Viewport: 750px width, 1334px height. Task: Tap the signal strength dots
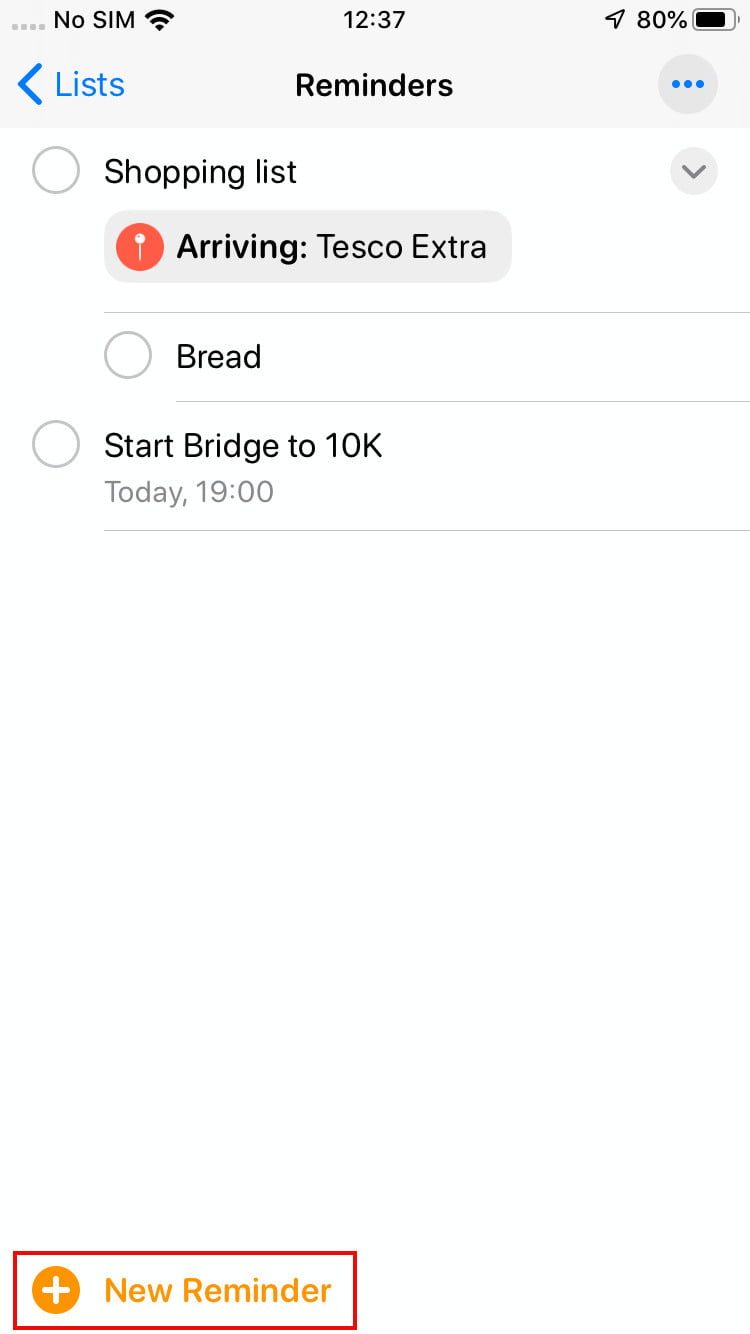click(x=28, y=22)
